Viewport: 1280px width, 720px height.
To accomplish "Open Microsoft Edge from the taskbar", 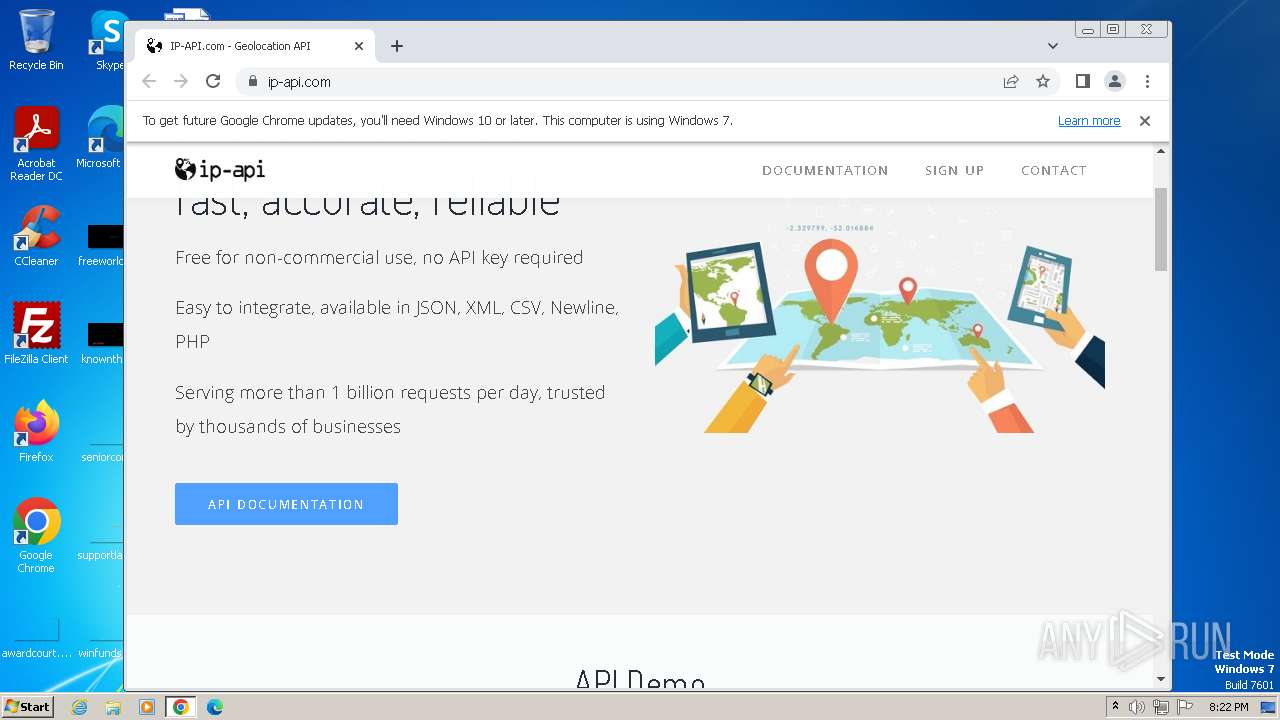I will tap(214, 707).
